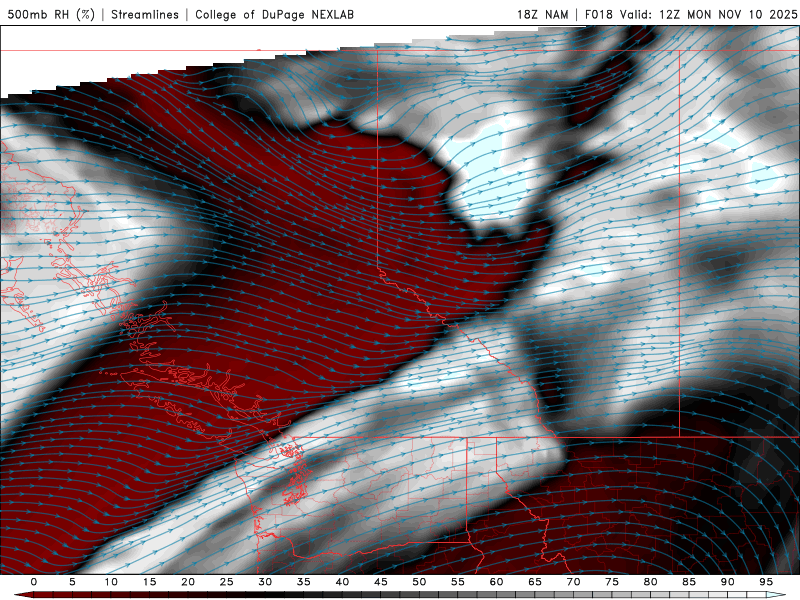Click the '35' colorbar scale label
This screenshot has height=600, width=800.
pyautogui.click(x=304, y=582)
